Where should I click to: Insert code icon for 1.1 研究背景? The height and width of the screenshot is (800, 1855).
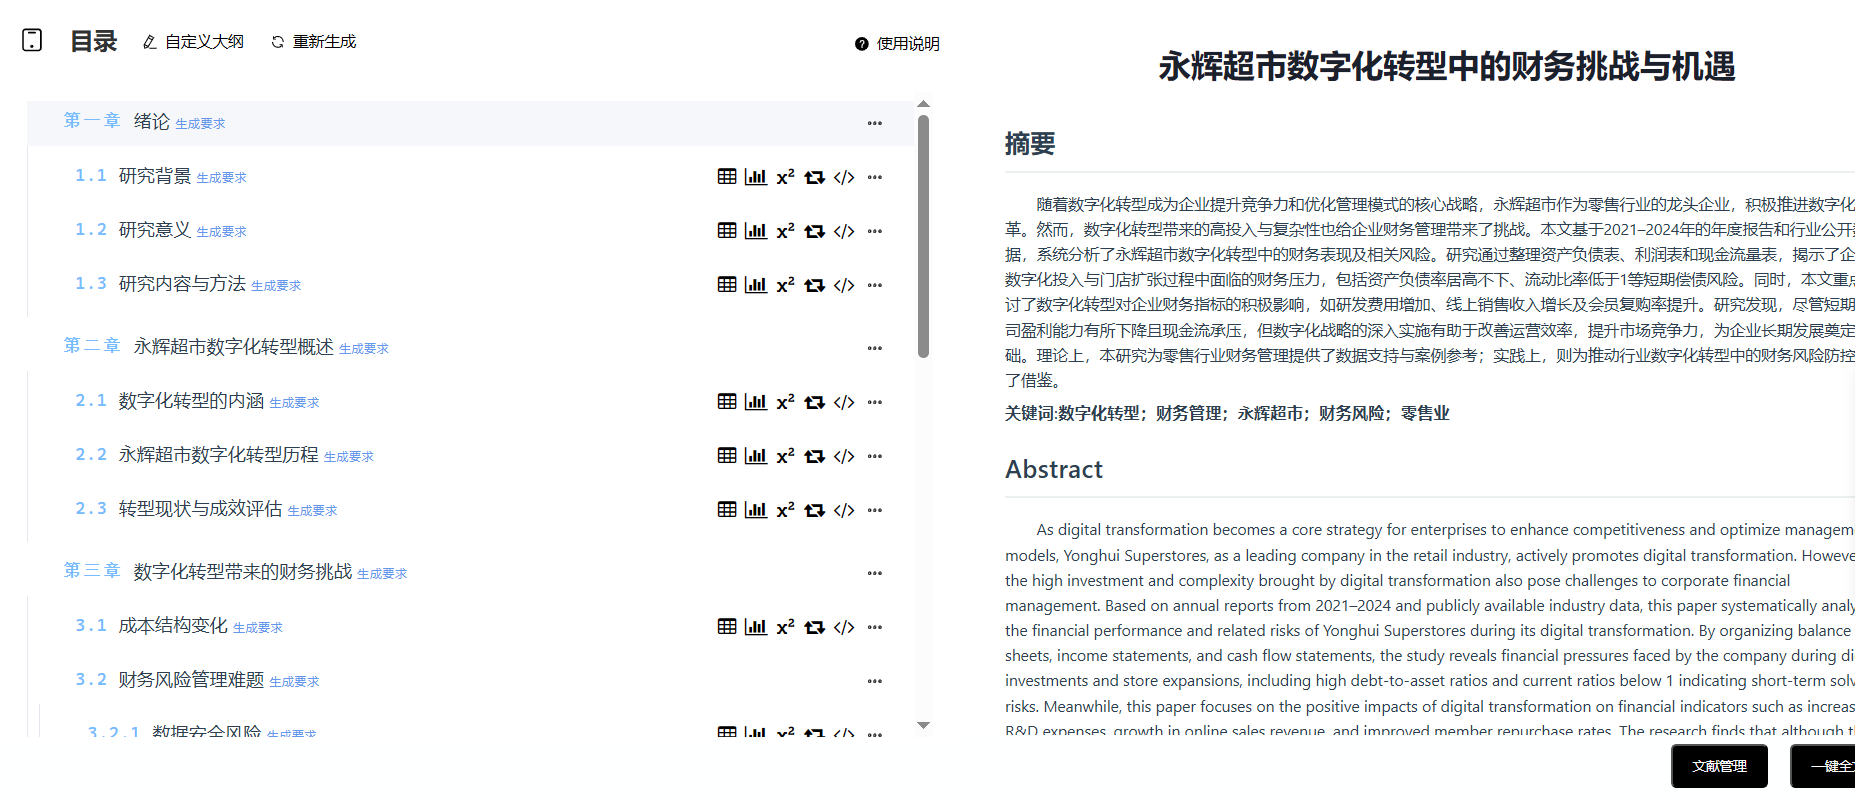click(x=844, y=177)
